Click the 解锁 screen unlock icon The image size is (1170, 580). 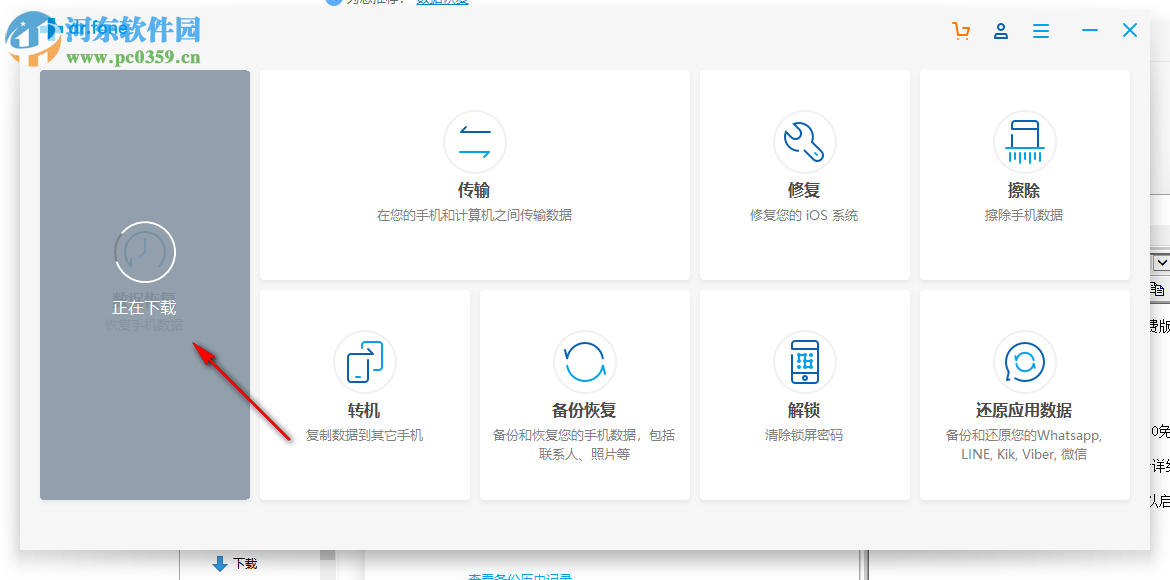(x=804, y=362)
